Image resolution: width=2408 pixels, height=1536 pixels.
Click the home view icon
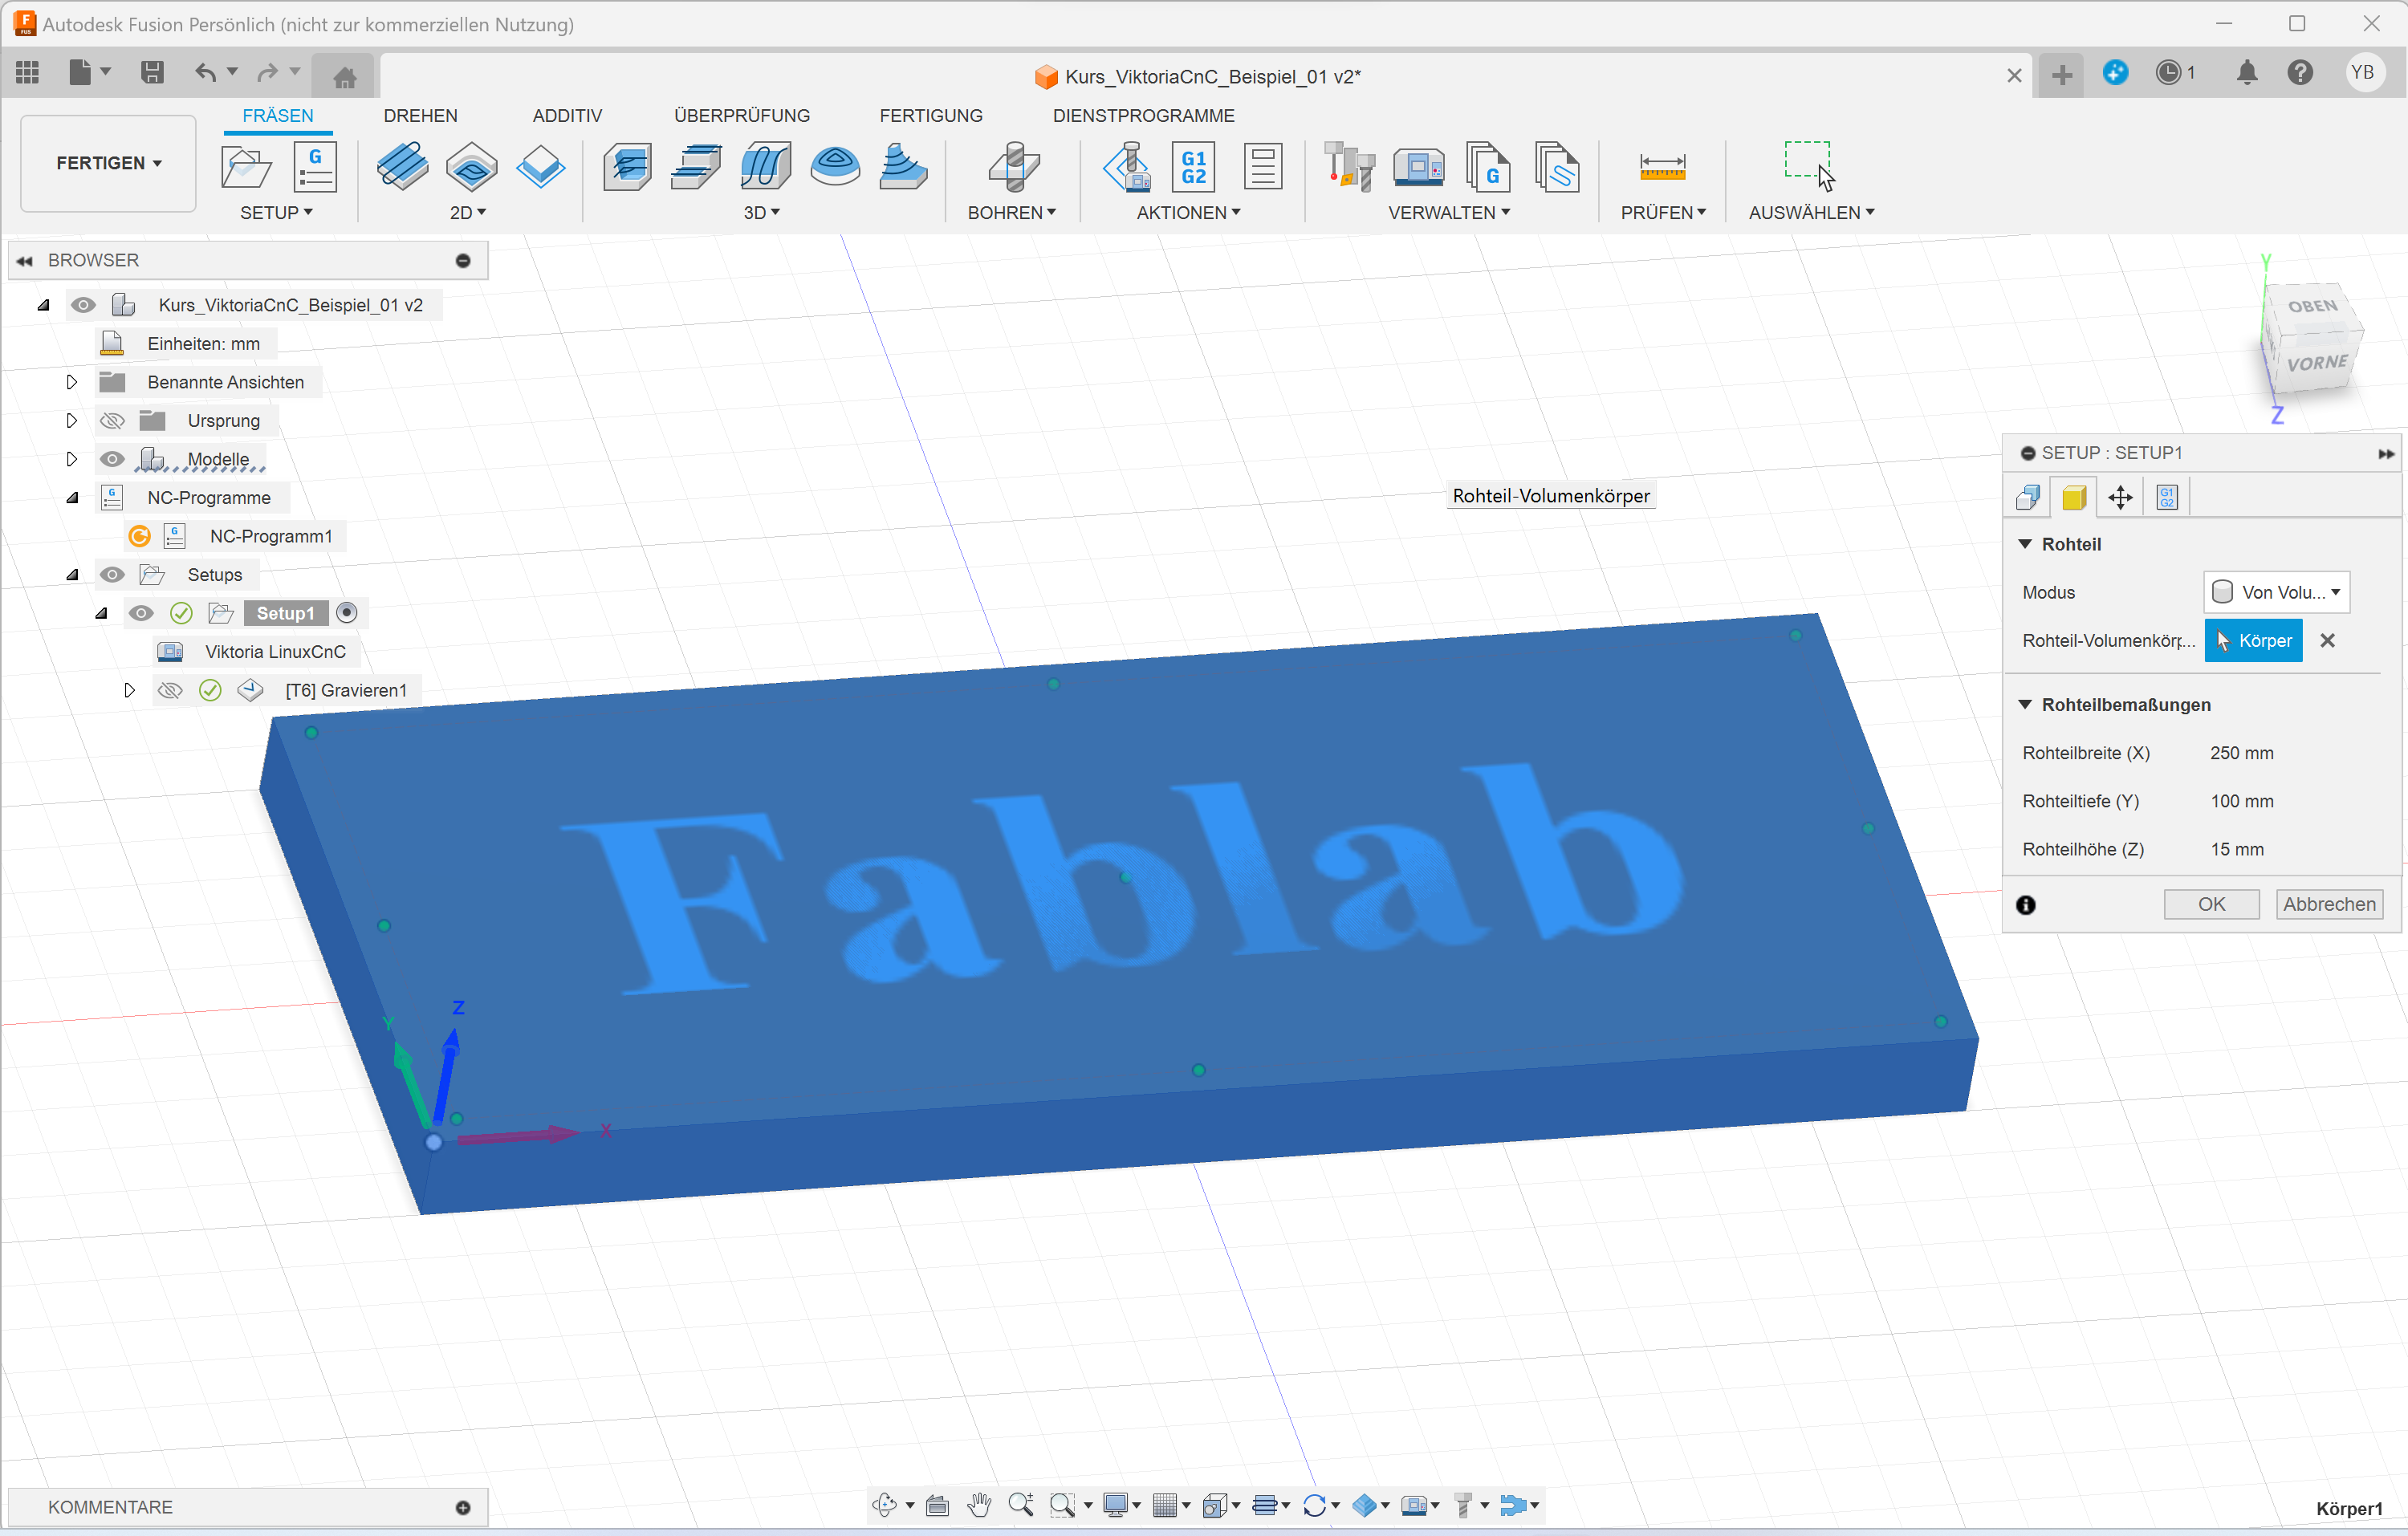[x=344, y=76]
